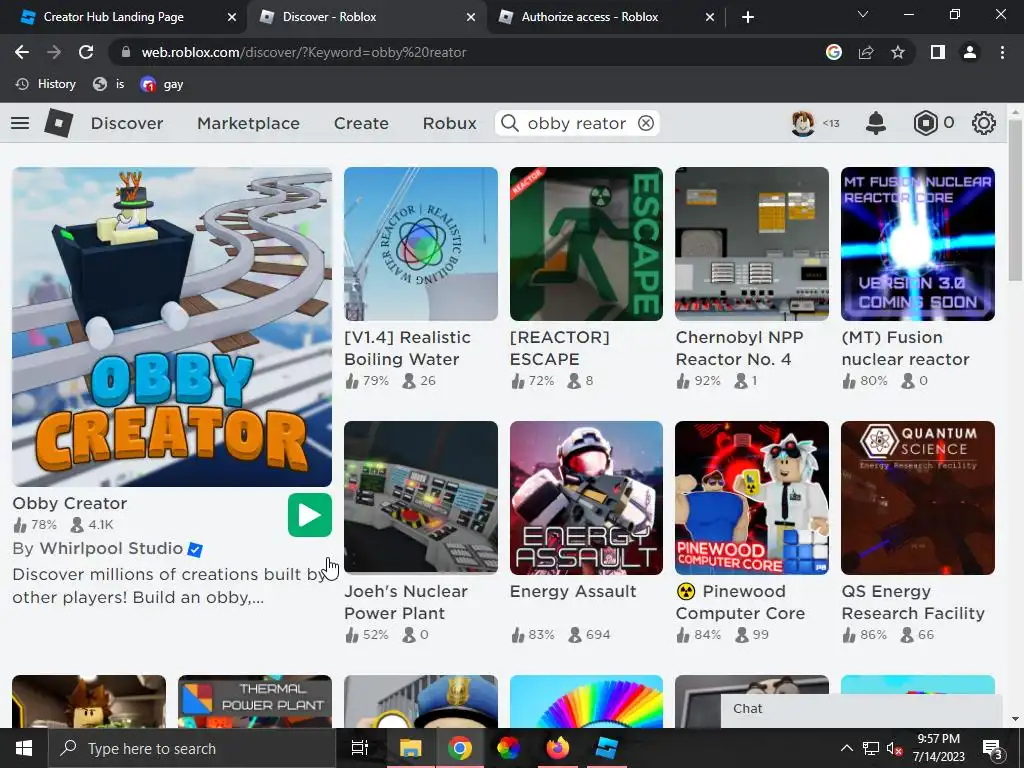This screenshot has width=1024, height=768.
Task: Select Robux in the navigation bar
Action: (x=449, y=123)
